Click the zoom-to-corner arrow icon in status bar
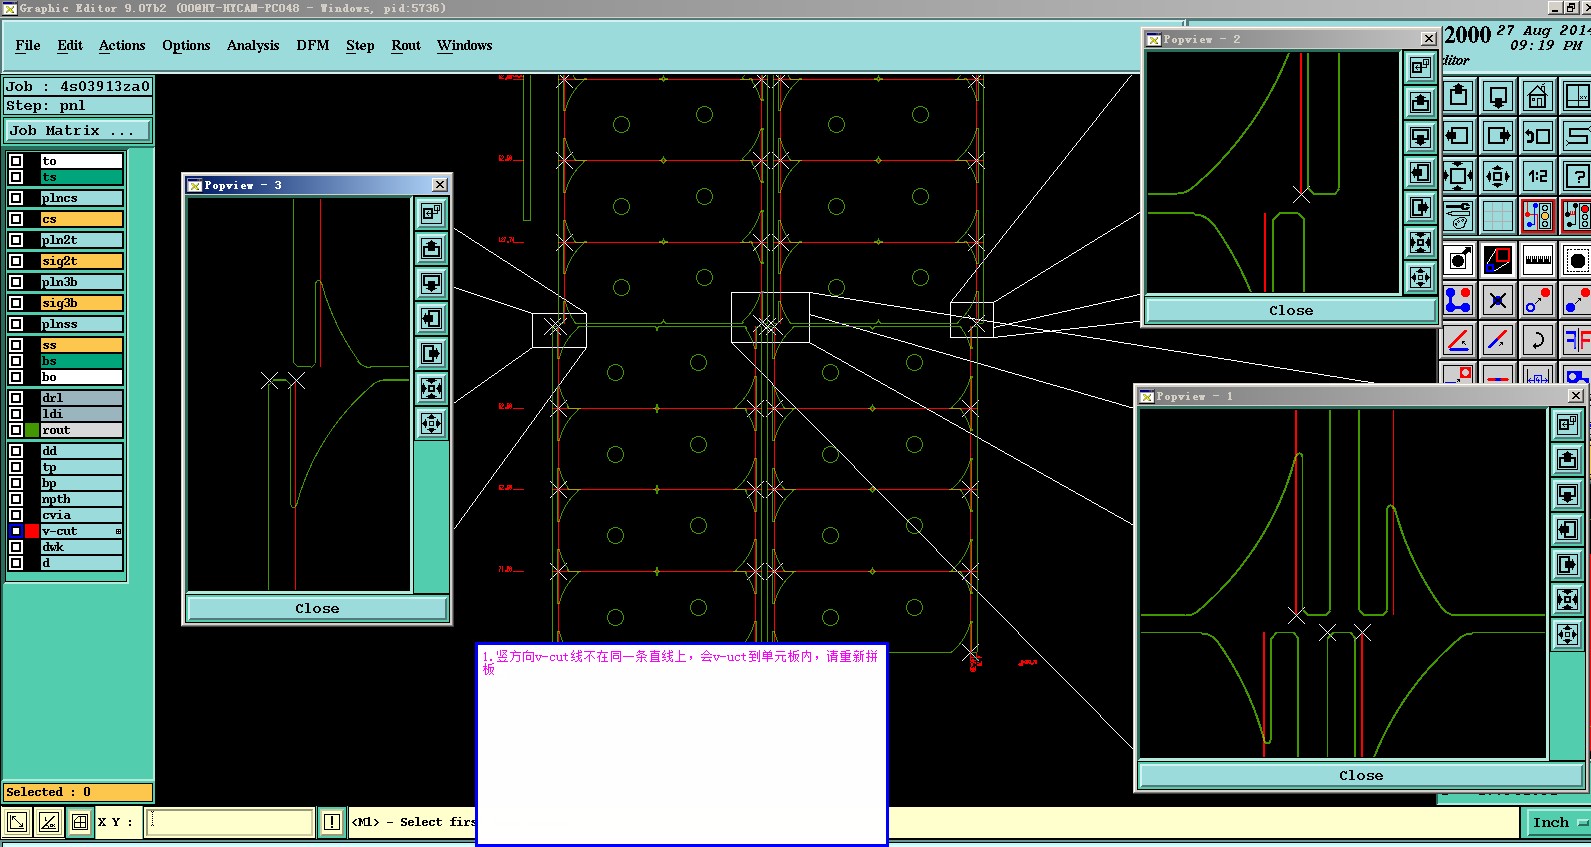Image resolution: width=1591 pixels, height=847 pixels. [17, 822]
